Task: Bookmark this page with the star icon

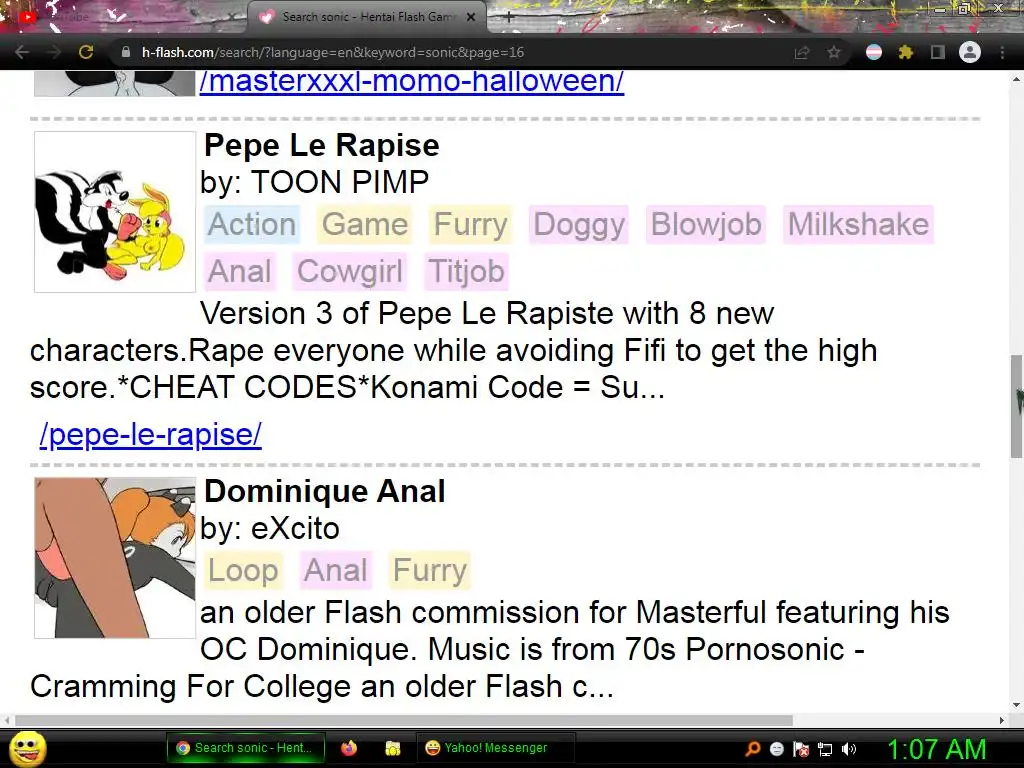Action: point(834,52)
